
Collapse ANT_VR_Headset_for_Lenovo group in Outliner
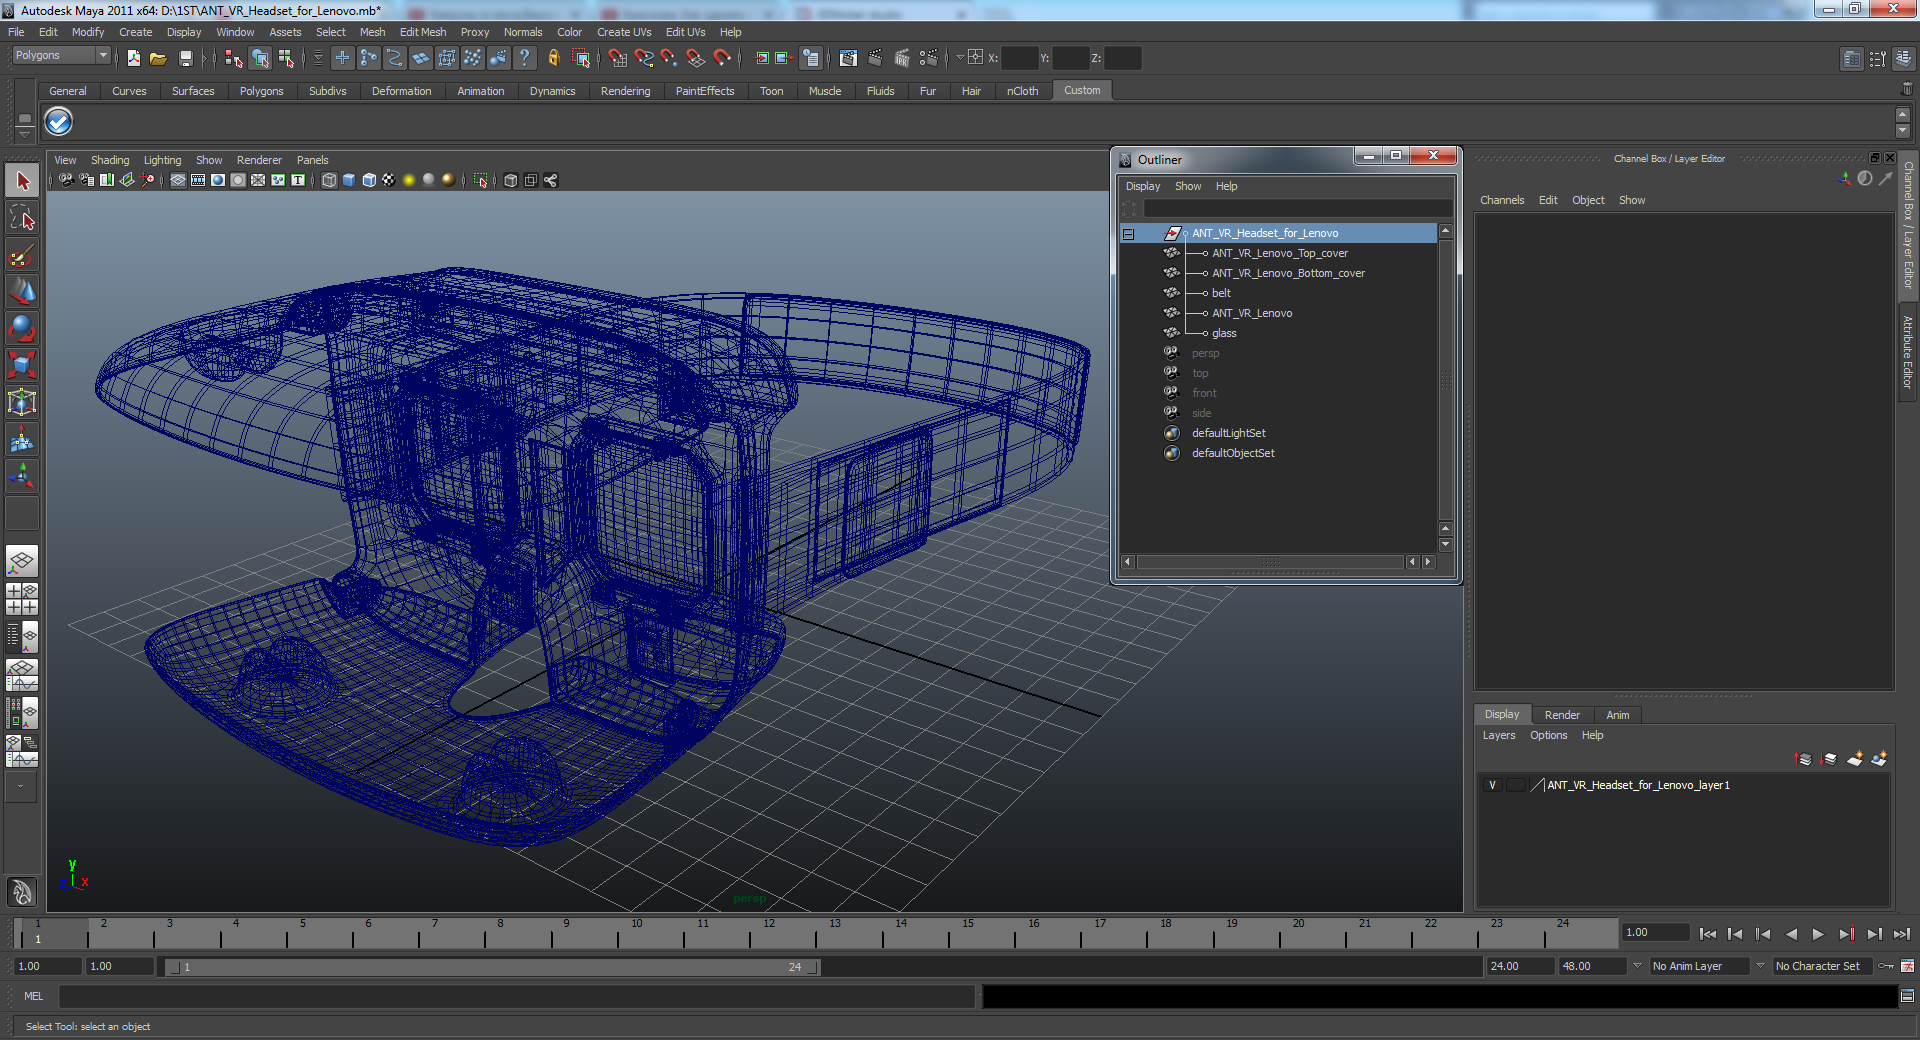[1128, 233]
